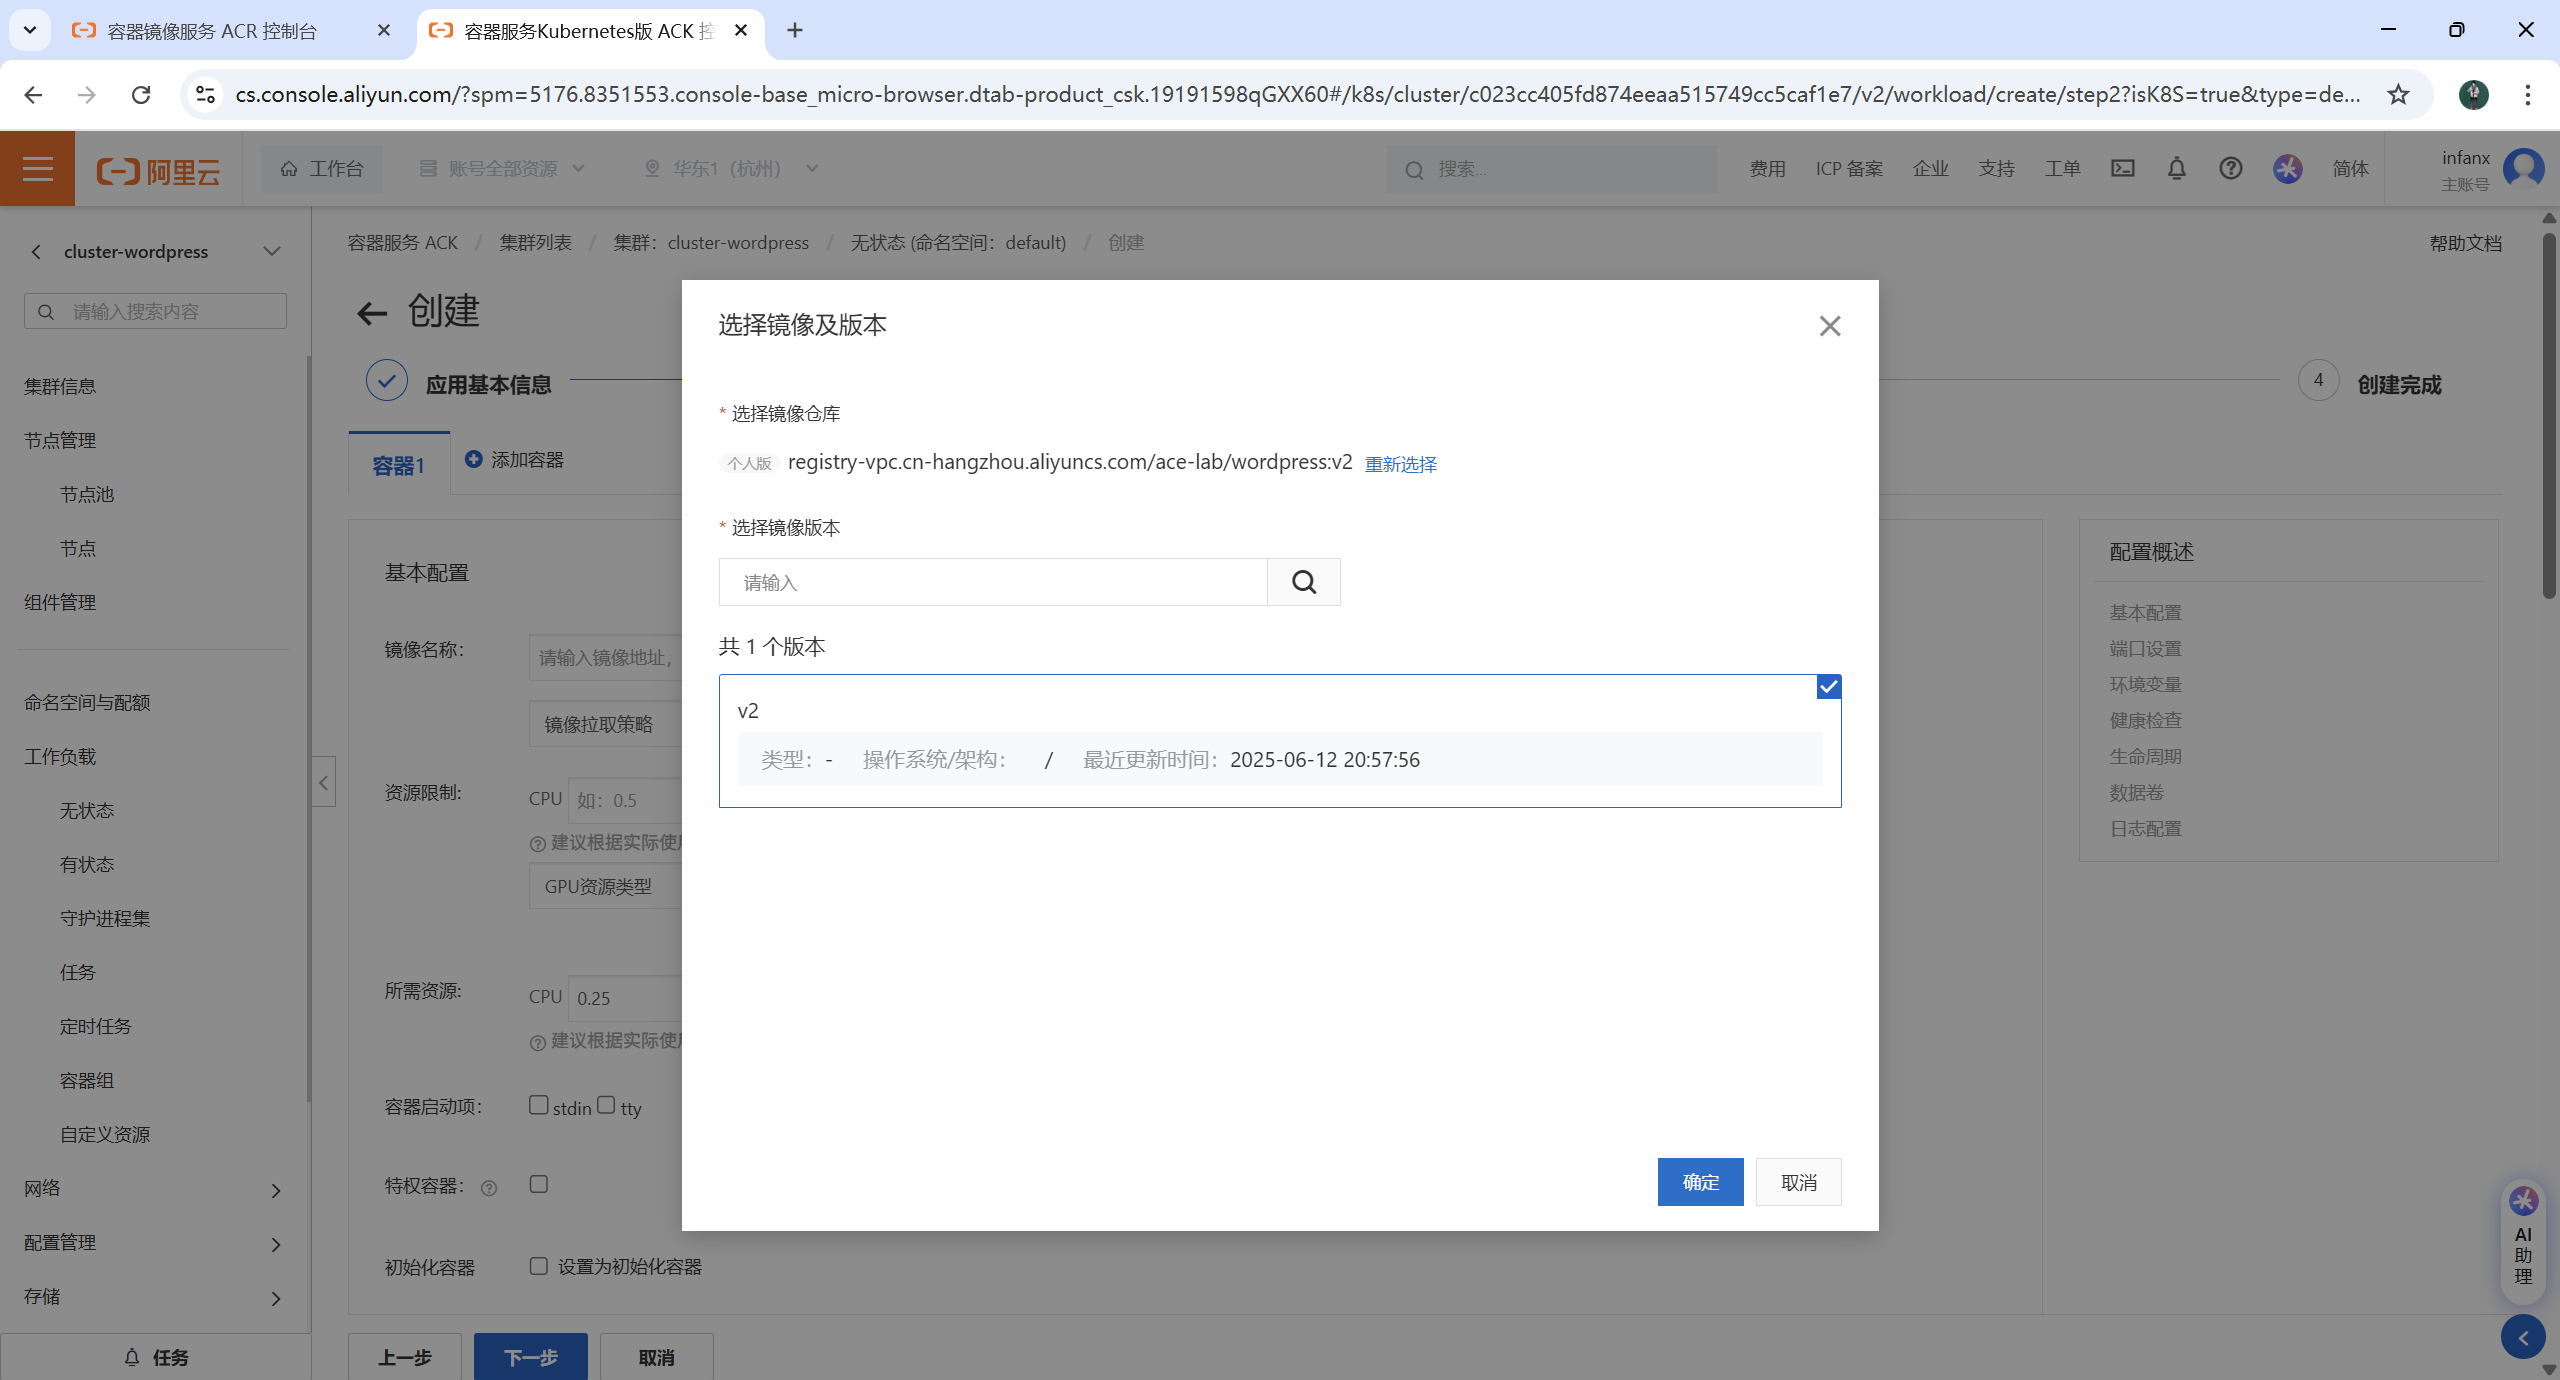Image resolution: width=2560 pixels, height=1380 pixels.
Task: Open the floating AI 助理 button
Action: coord(2523,1243)
